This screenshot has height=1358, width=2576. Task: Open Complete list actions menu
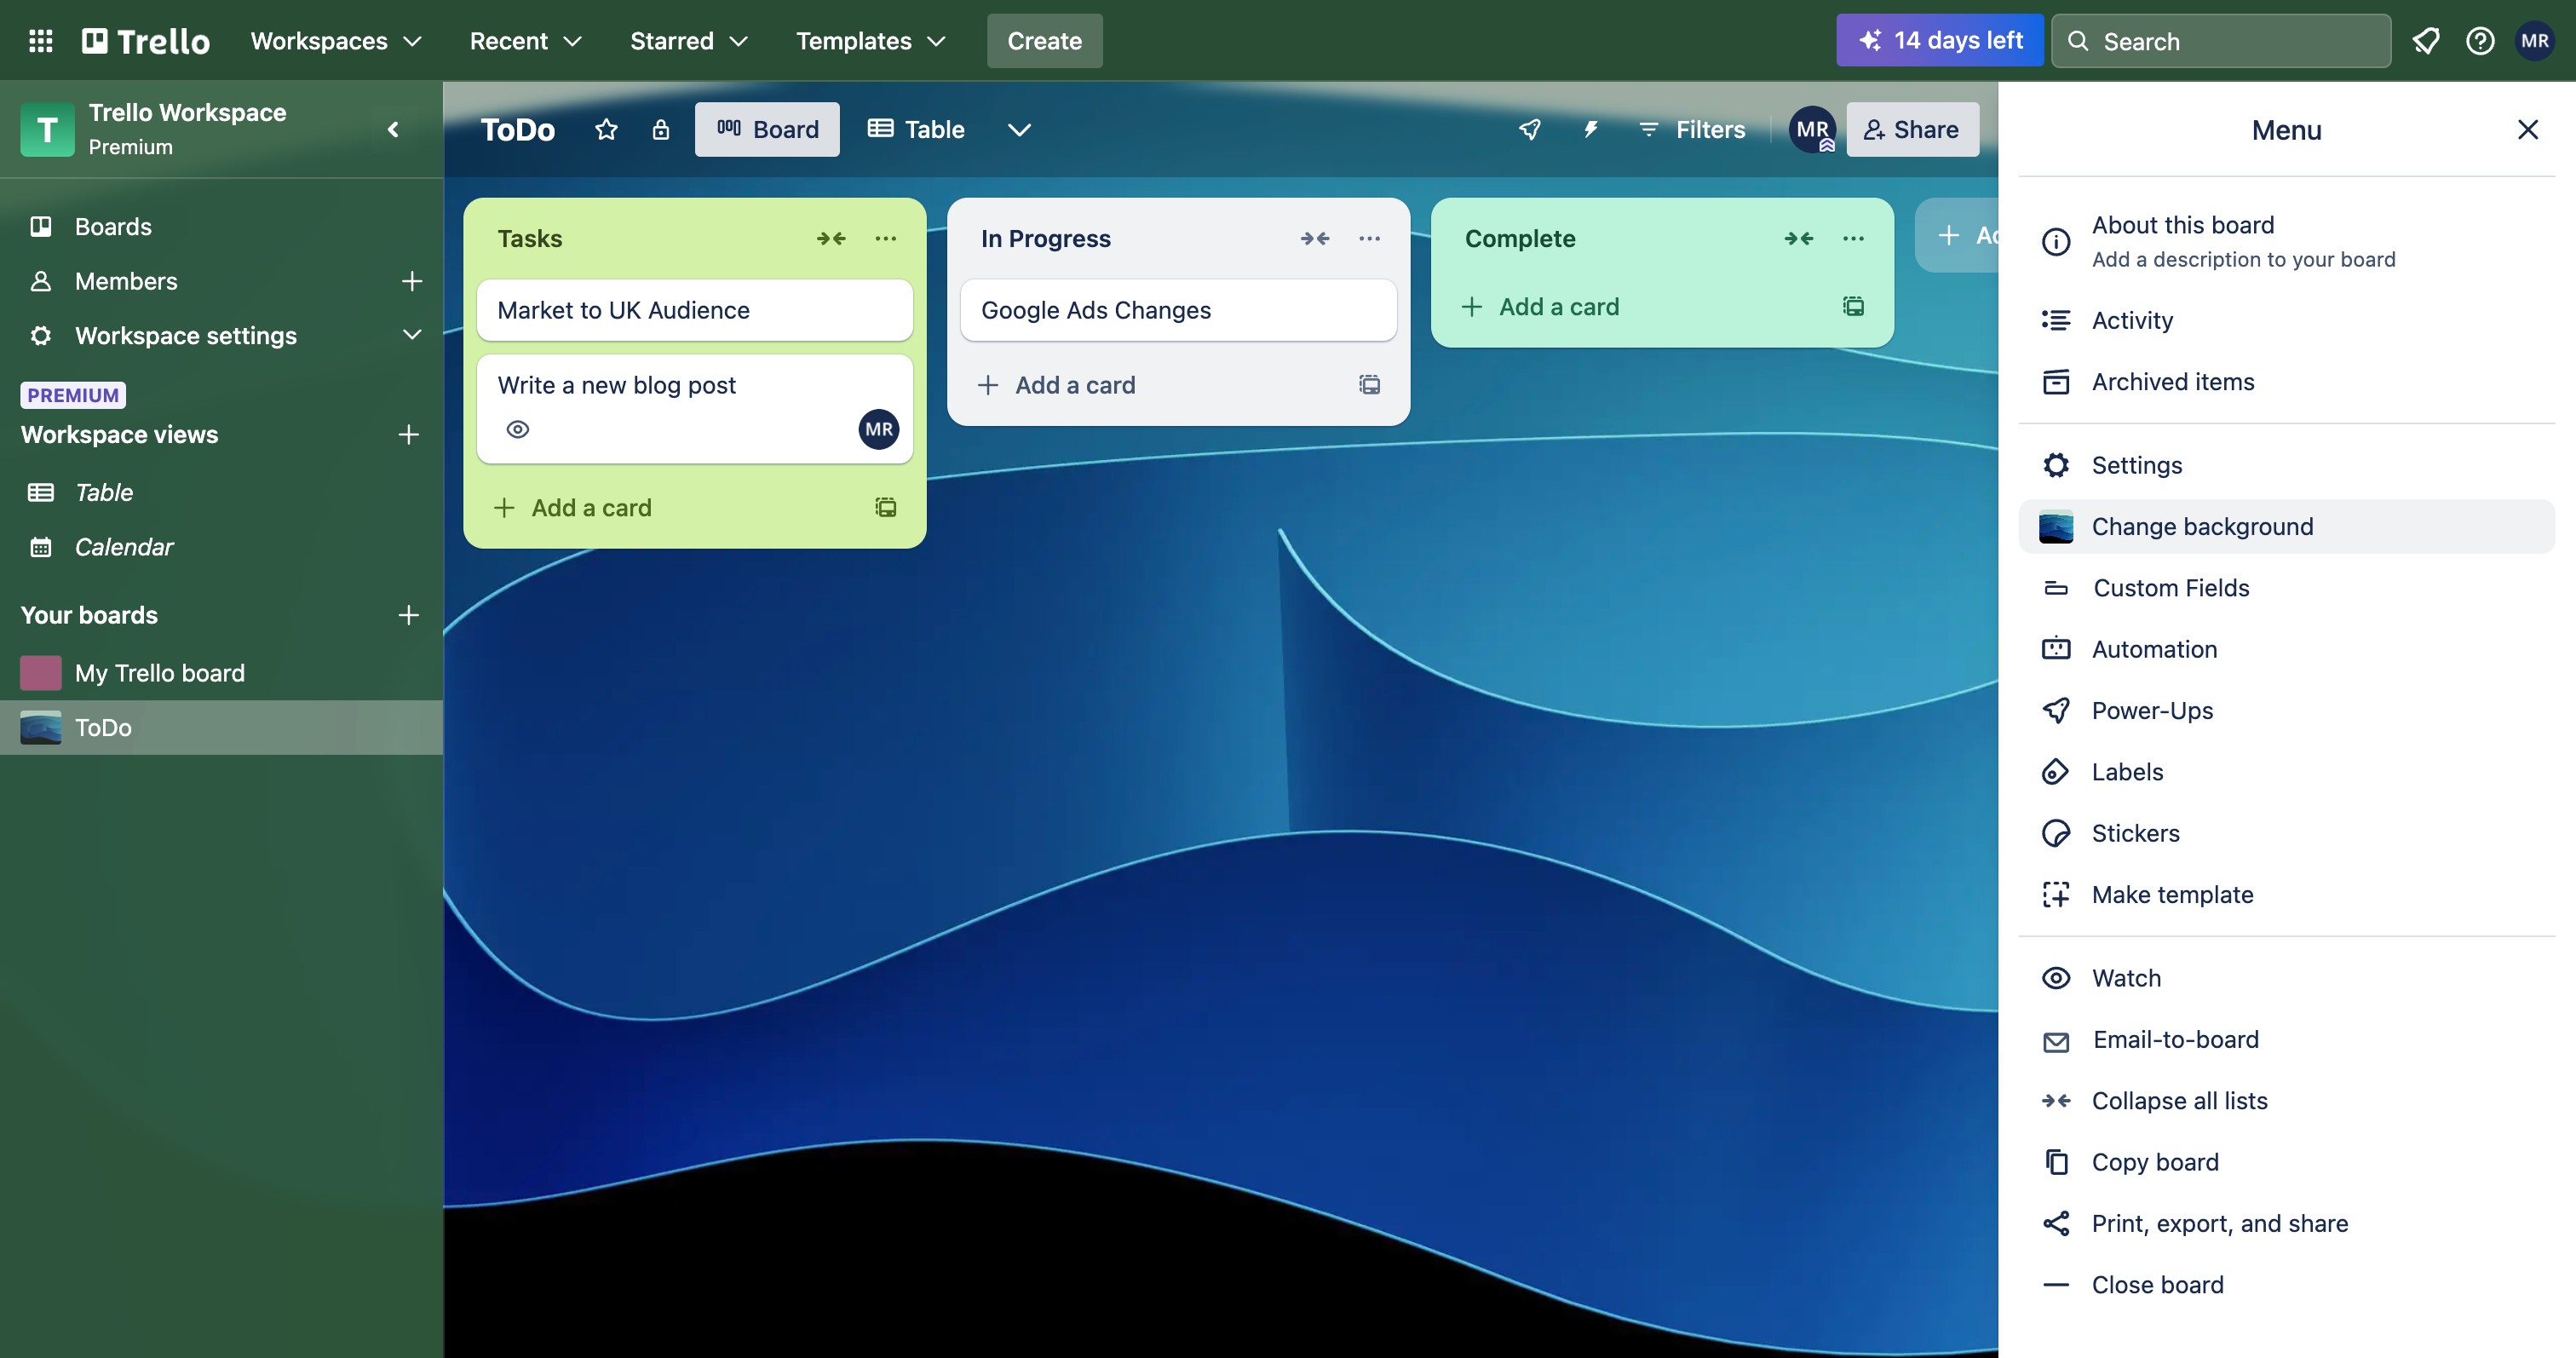[1853, 238]
